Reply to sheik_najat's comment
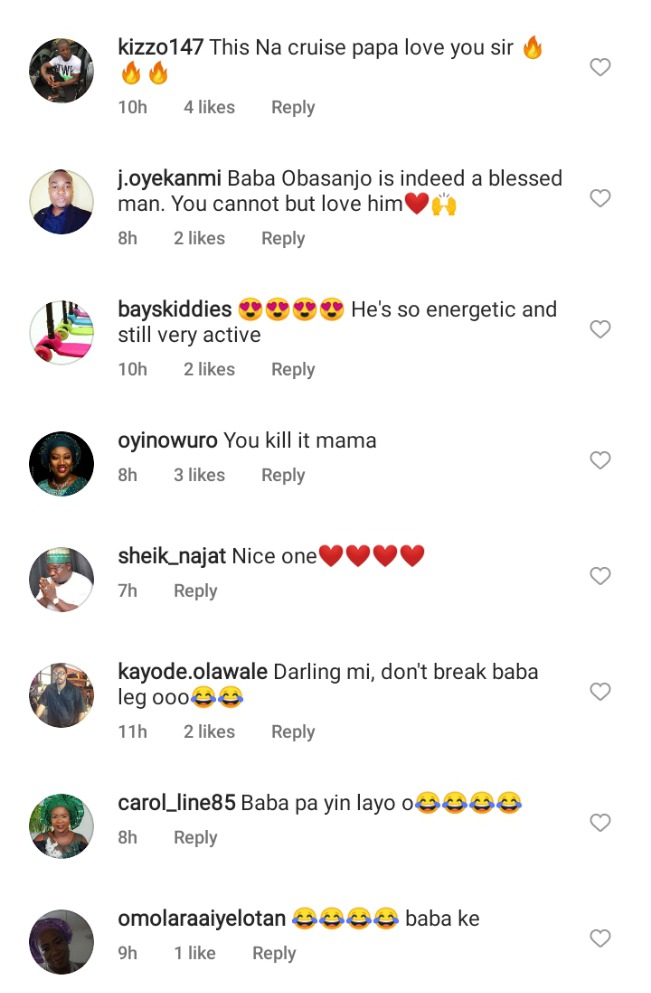 tap(195, 591)
